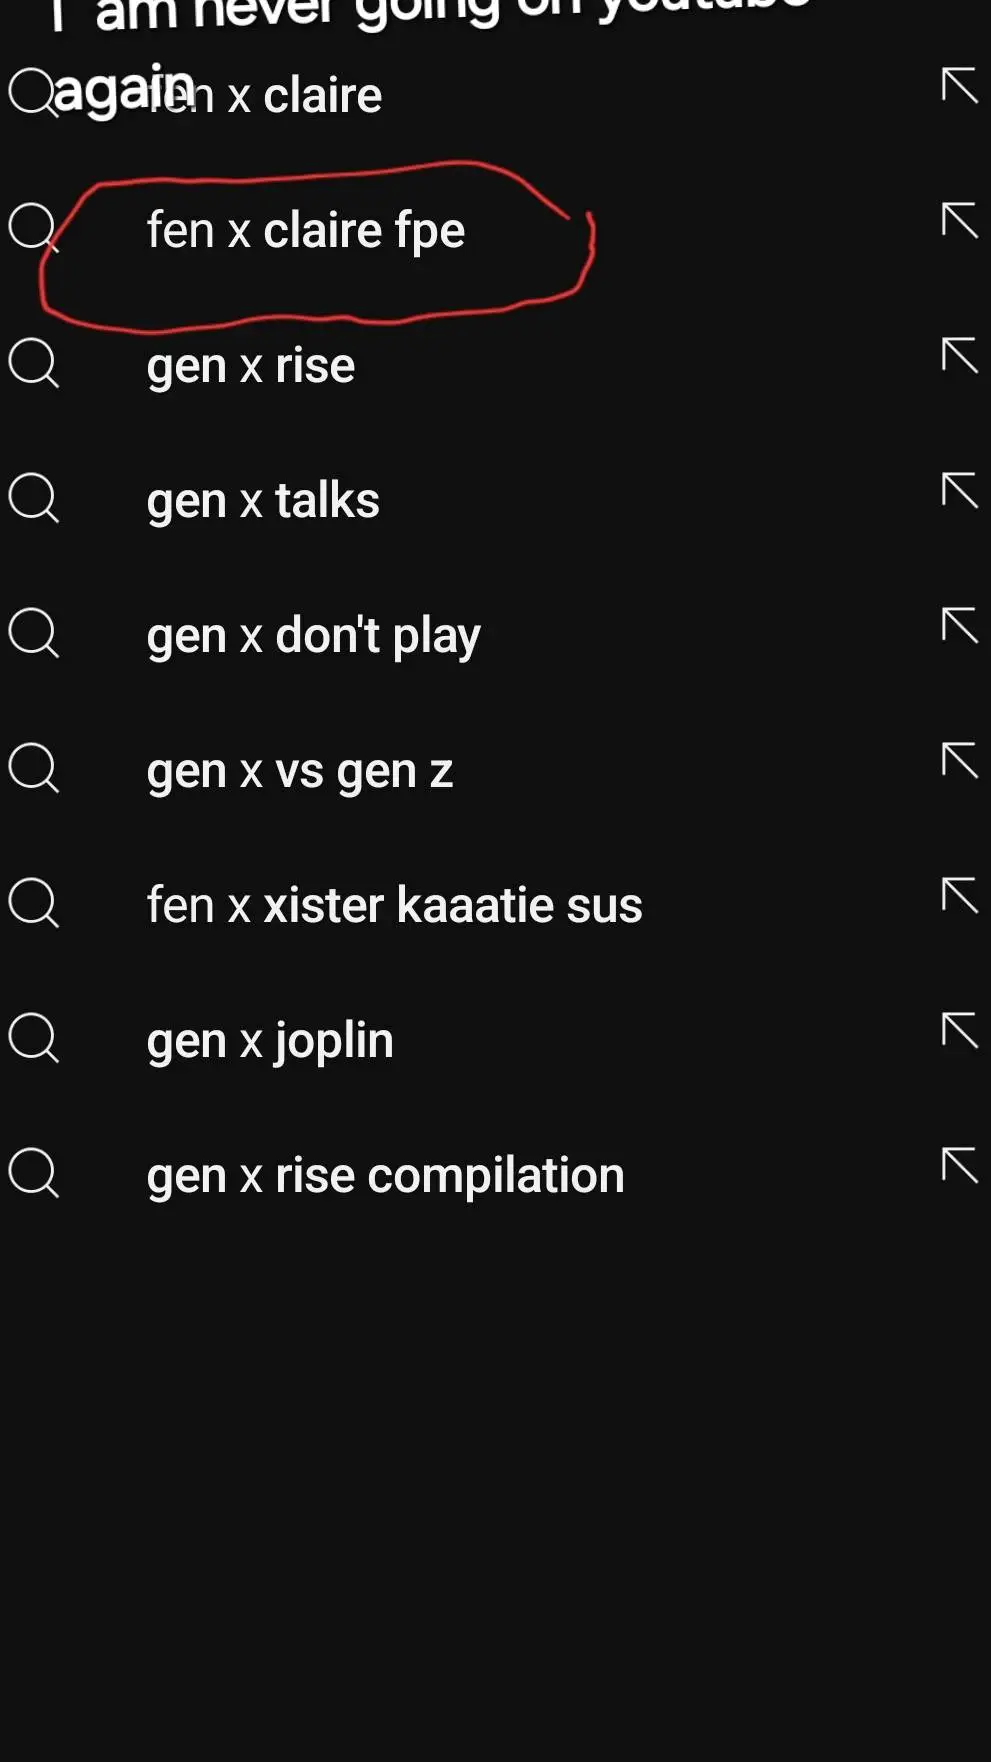Insert "fen x claire fpe" using arrow icon
Screen dimensions: 991x1762
point(959,220)
